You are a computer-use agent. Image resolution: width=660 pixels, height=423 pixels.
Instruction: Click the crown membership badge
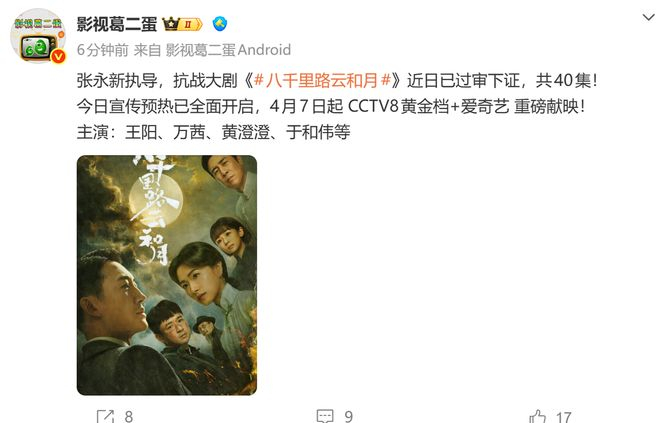[171, 24]
